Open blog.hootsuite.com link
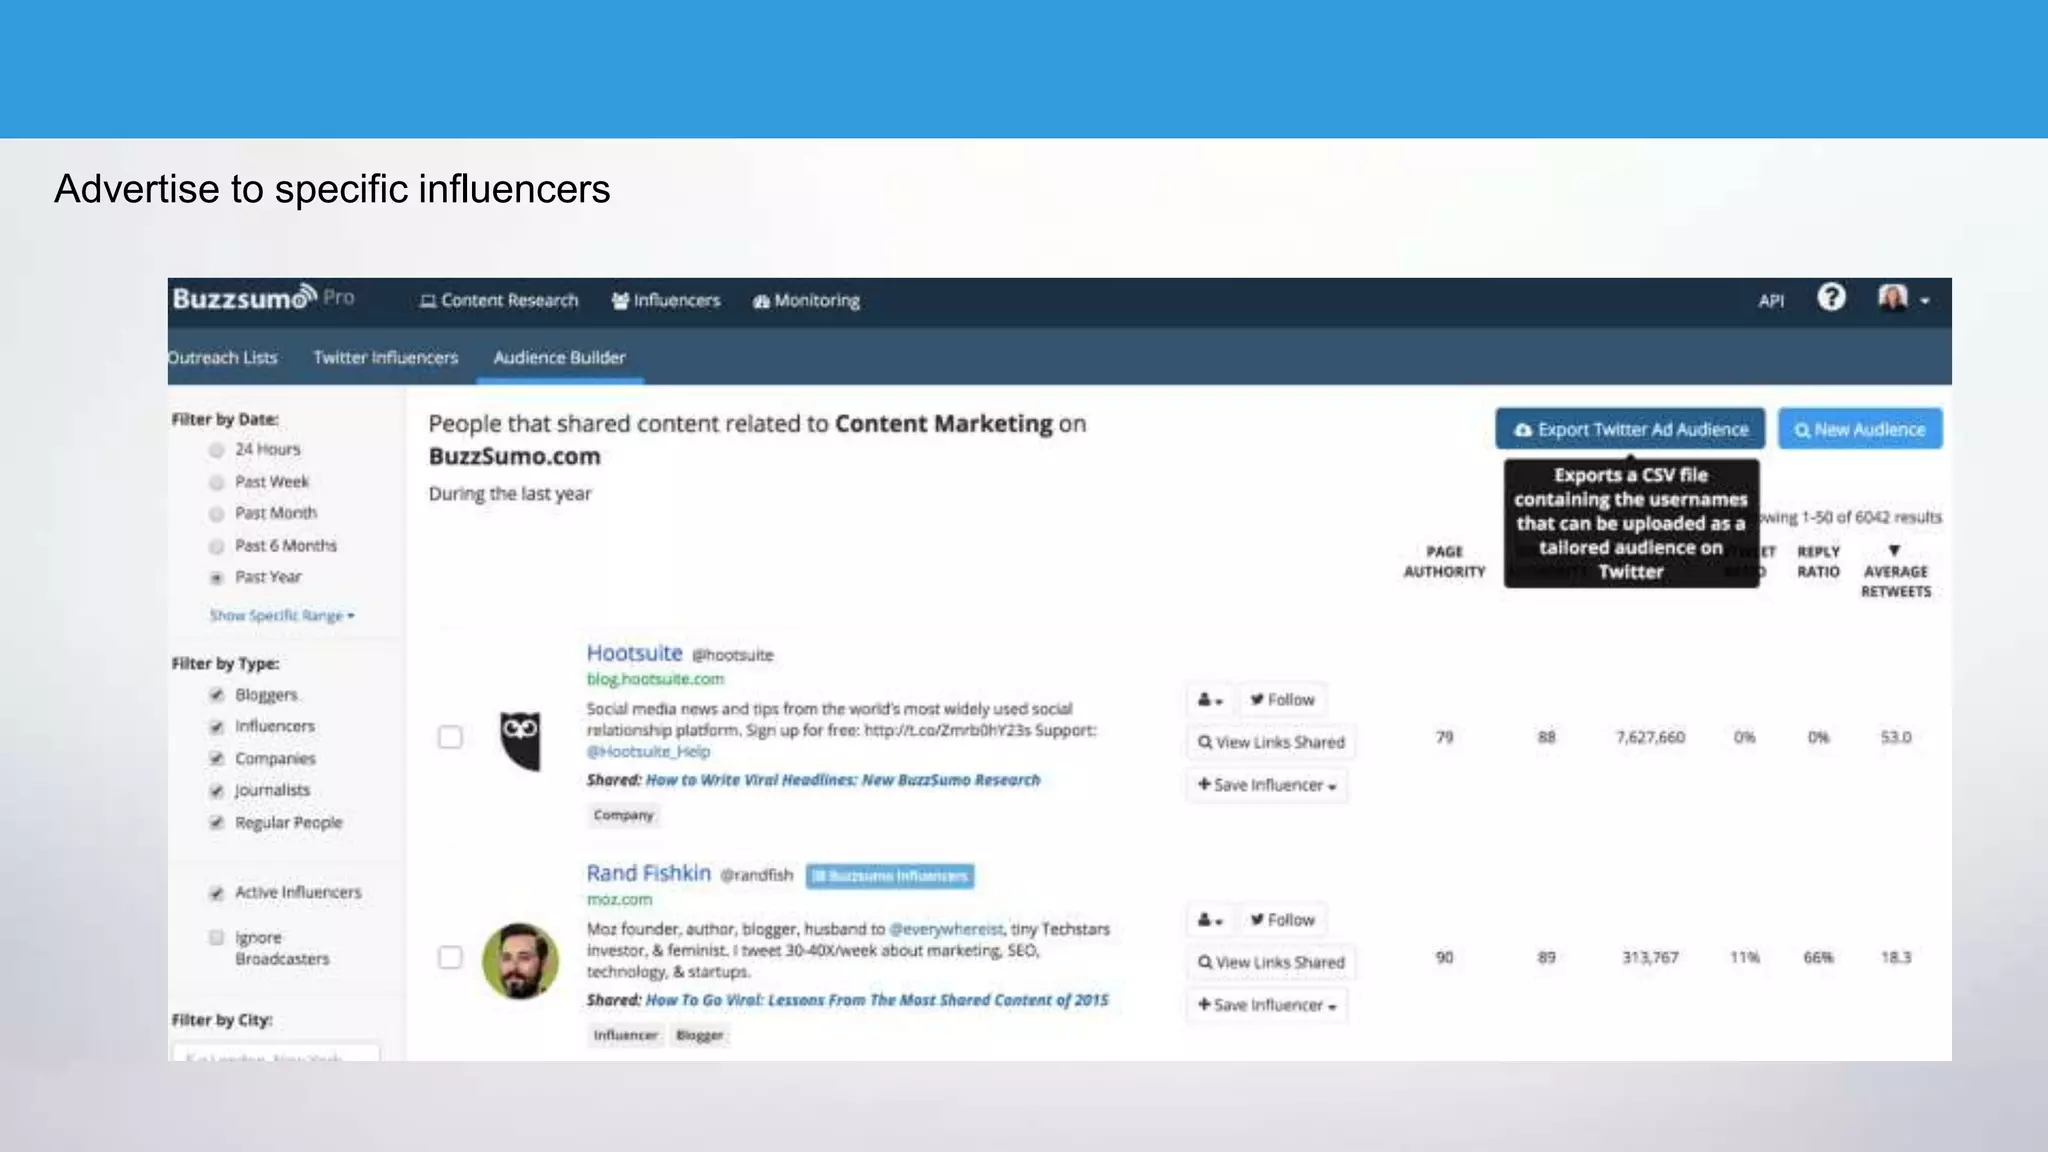Viewport: 2048px width, 1152px height. pyautogui.click(x=655, y=679)
